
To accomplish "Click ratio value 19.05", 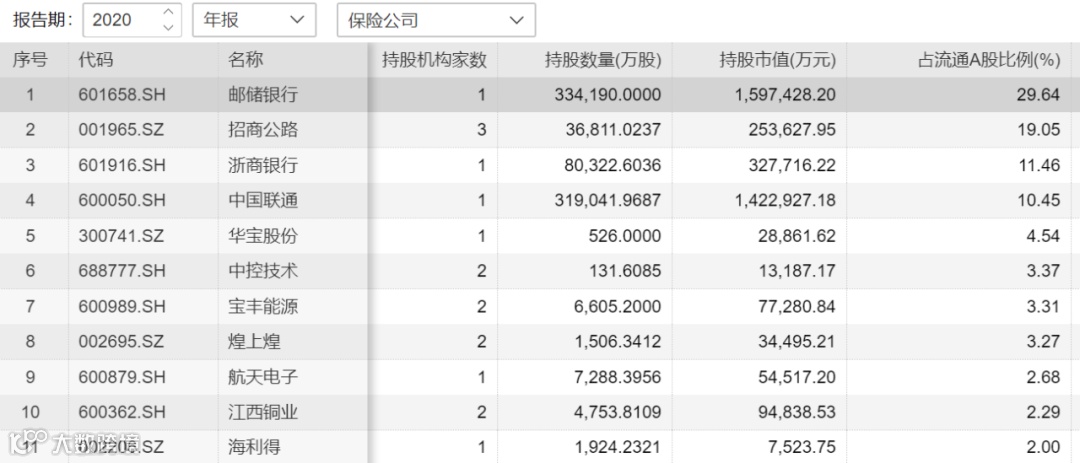I will tap(1038, 130).
